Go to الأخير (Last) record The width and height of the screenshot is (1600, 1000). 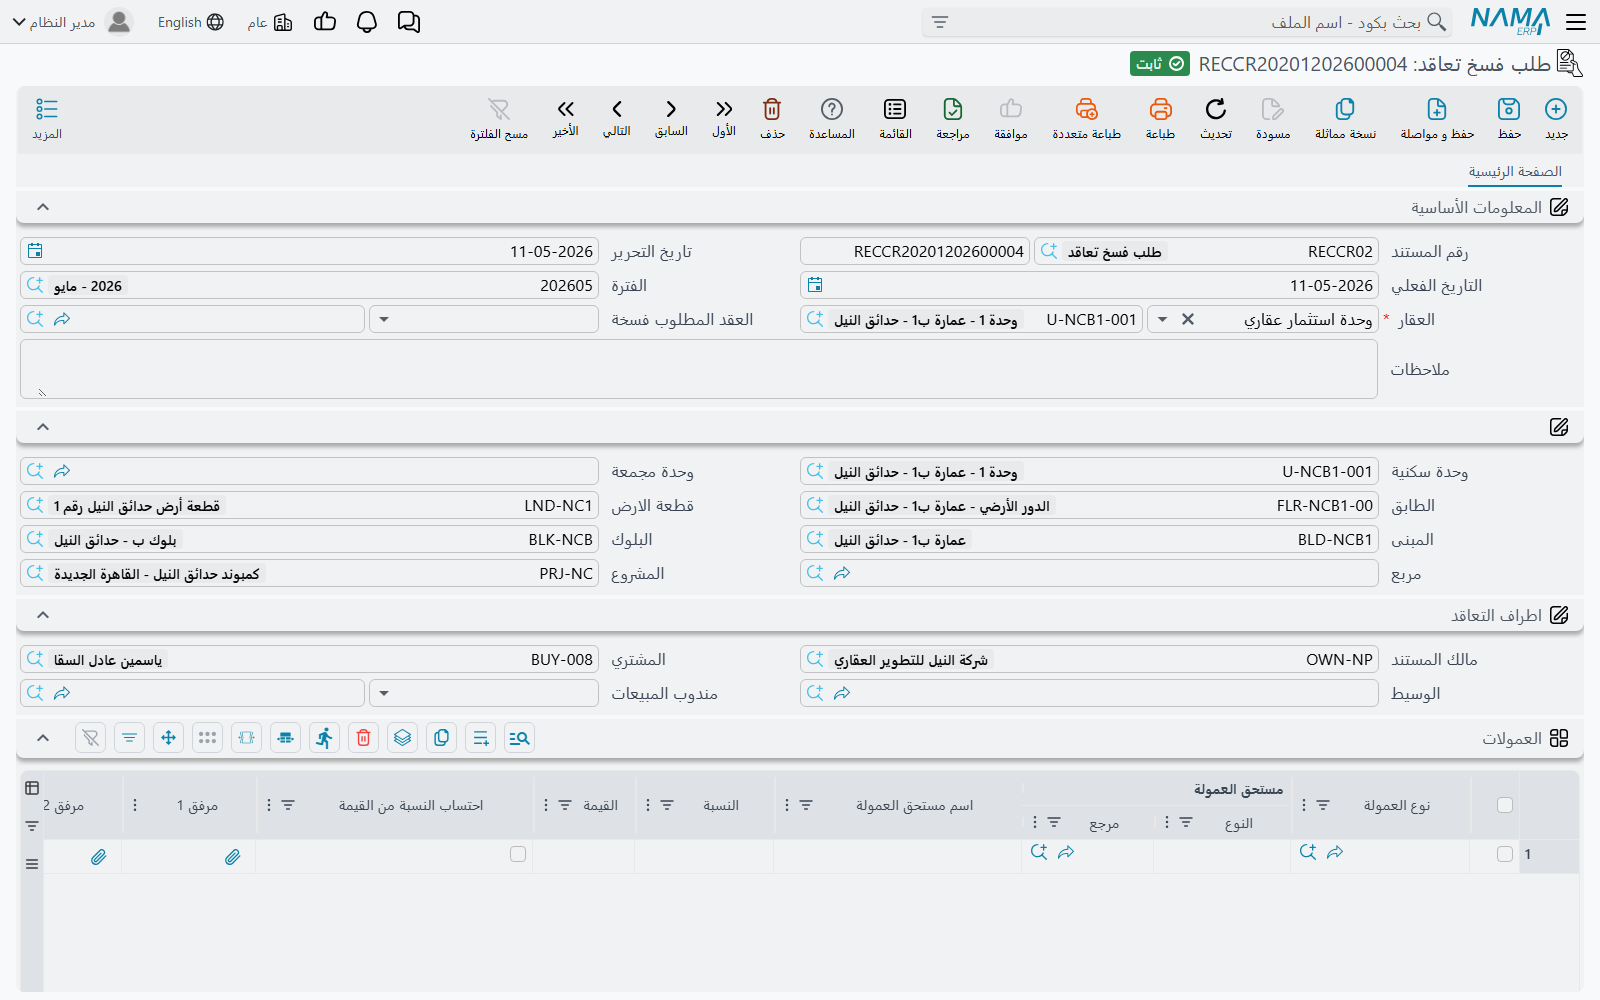(566, 109)
